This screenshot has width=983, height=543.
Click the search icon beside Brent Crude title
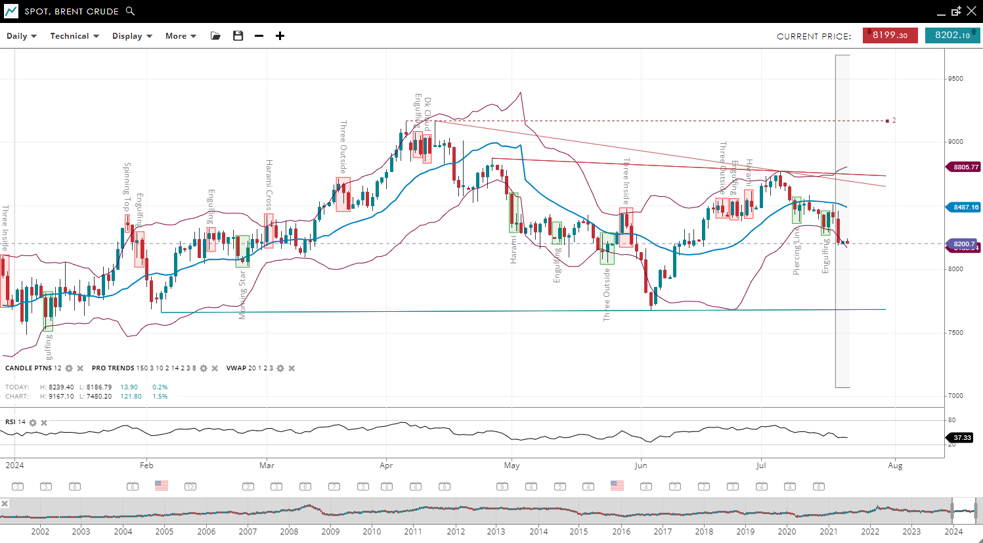(130, 11)
